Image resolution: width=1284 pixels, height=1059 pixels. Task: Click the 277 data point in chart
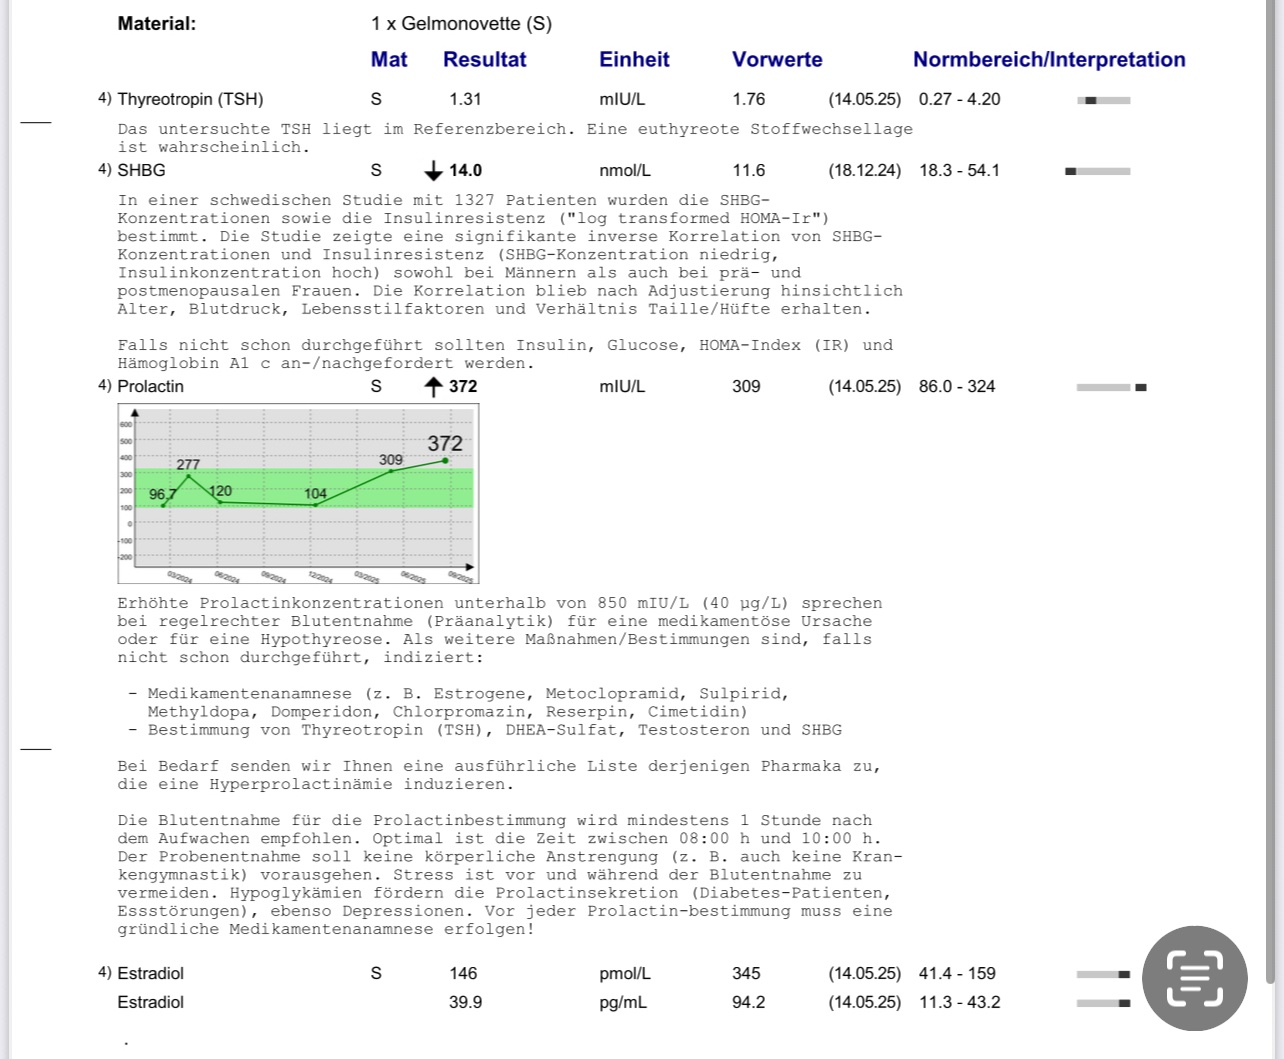pyautogui.click(x=189, y=476)
